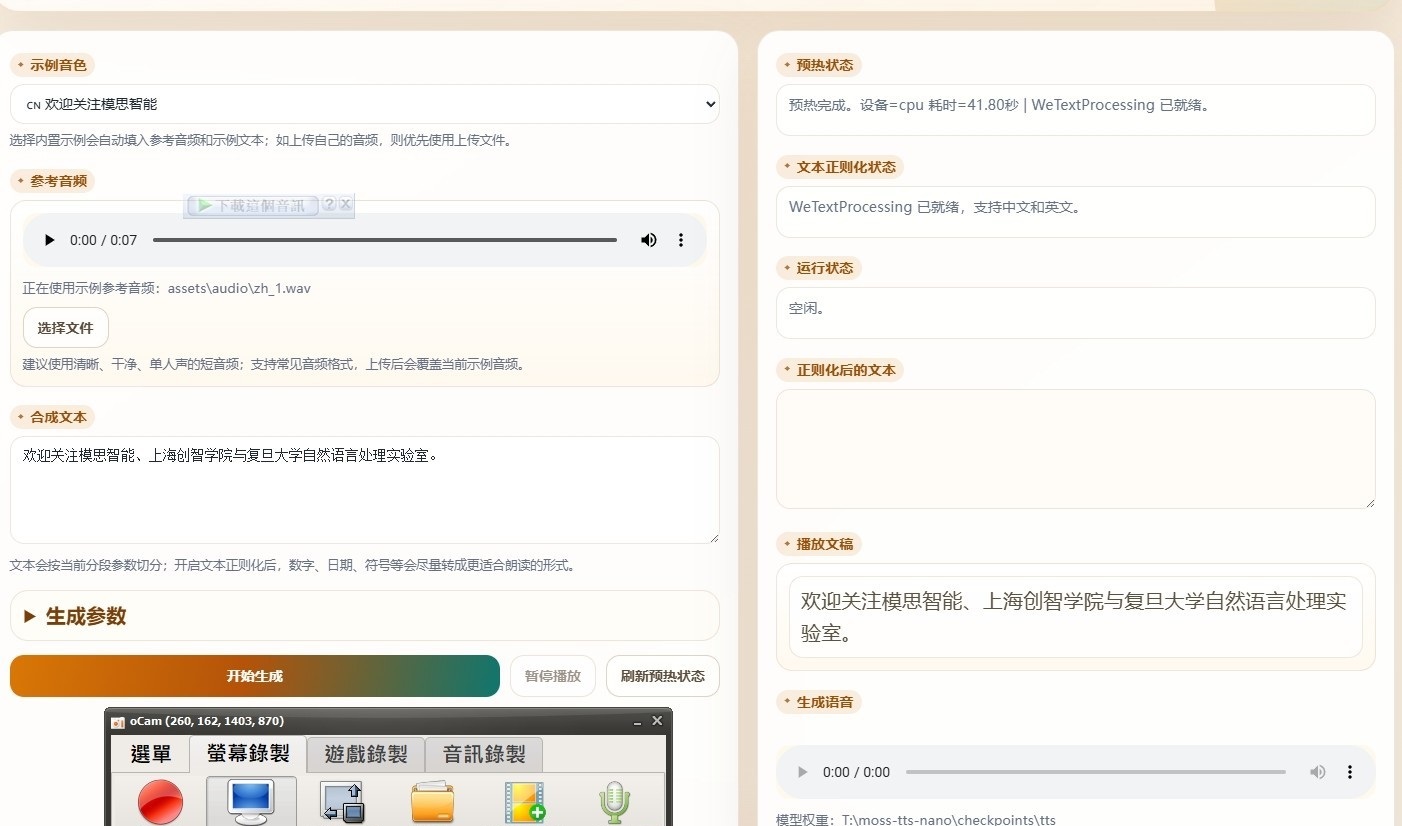The width and height of the screenshot is (1402, 826).
Task: Switch to the 音訊錄製 tab in oCam
Action: click(x=484, y=754)
